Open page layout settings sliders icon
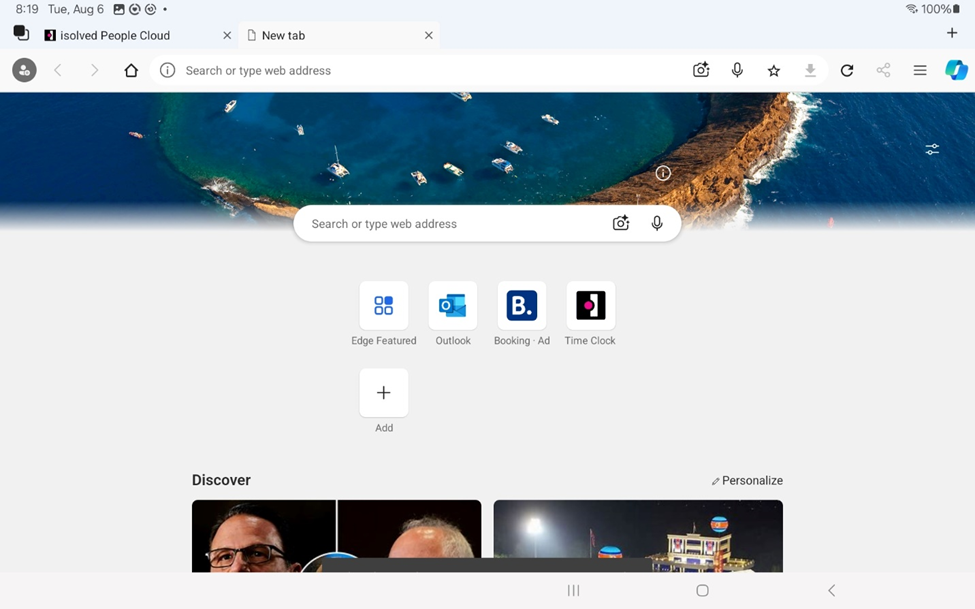The height and width of the screenshot is (609, 975). (x=932, y=149)
